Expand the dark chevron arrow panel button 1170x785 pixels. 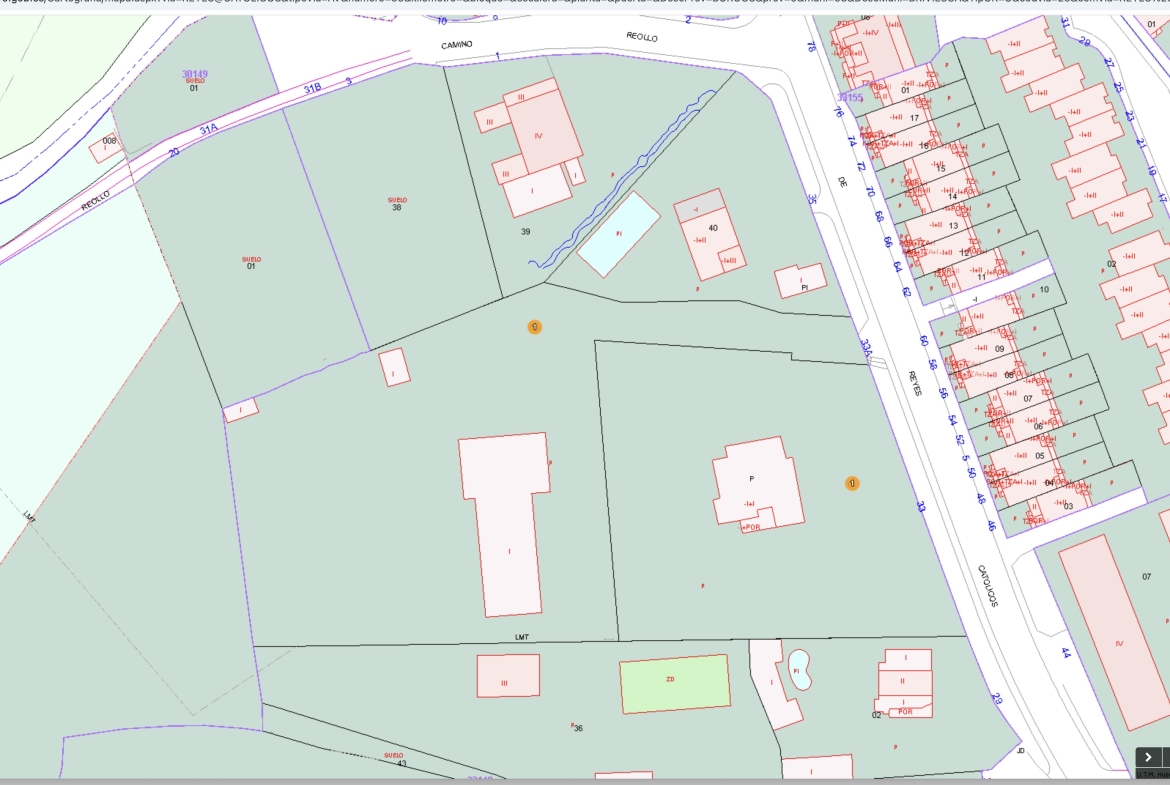pos(1148,757)
